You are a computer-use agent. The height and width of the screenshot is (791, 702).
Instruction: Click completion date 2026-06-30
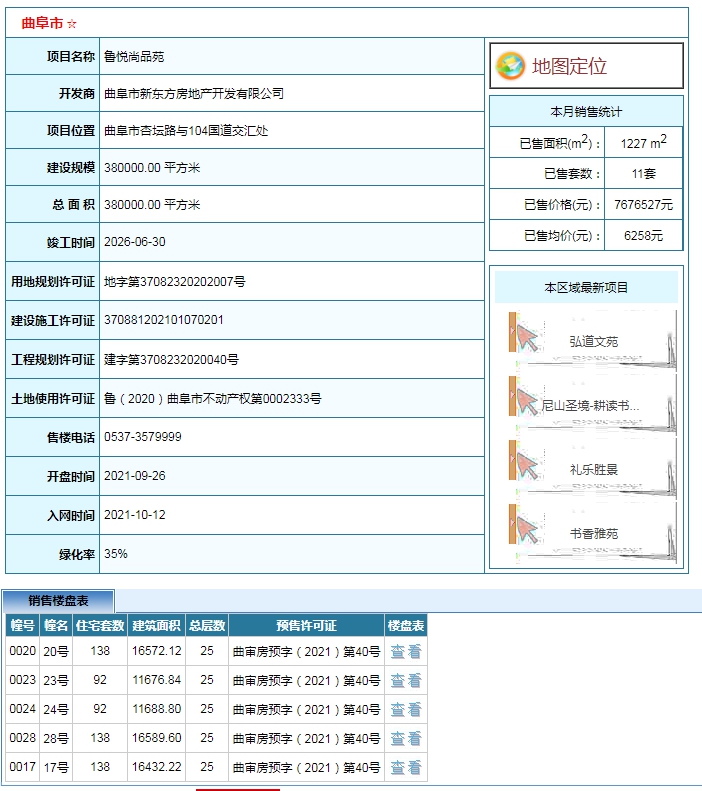point(135,242)
